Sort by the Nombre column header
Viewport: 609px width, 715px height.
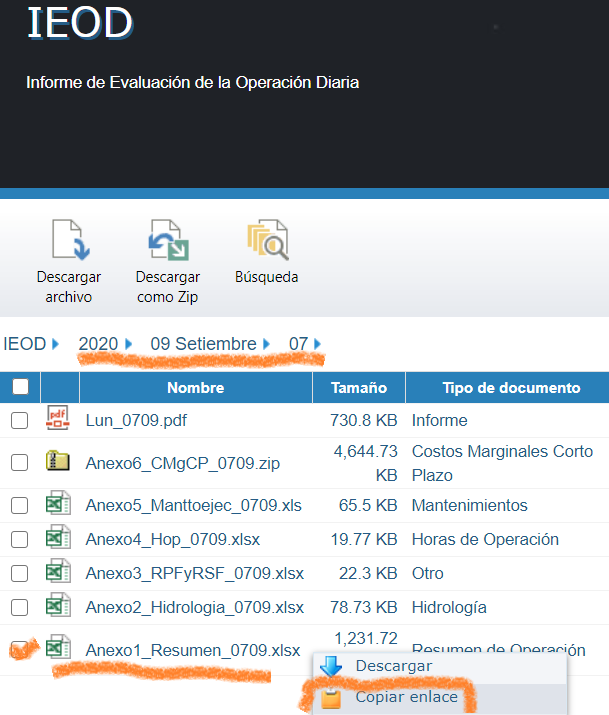pyautogui.click(x=195, y=388)
